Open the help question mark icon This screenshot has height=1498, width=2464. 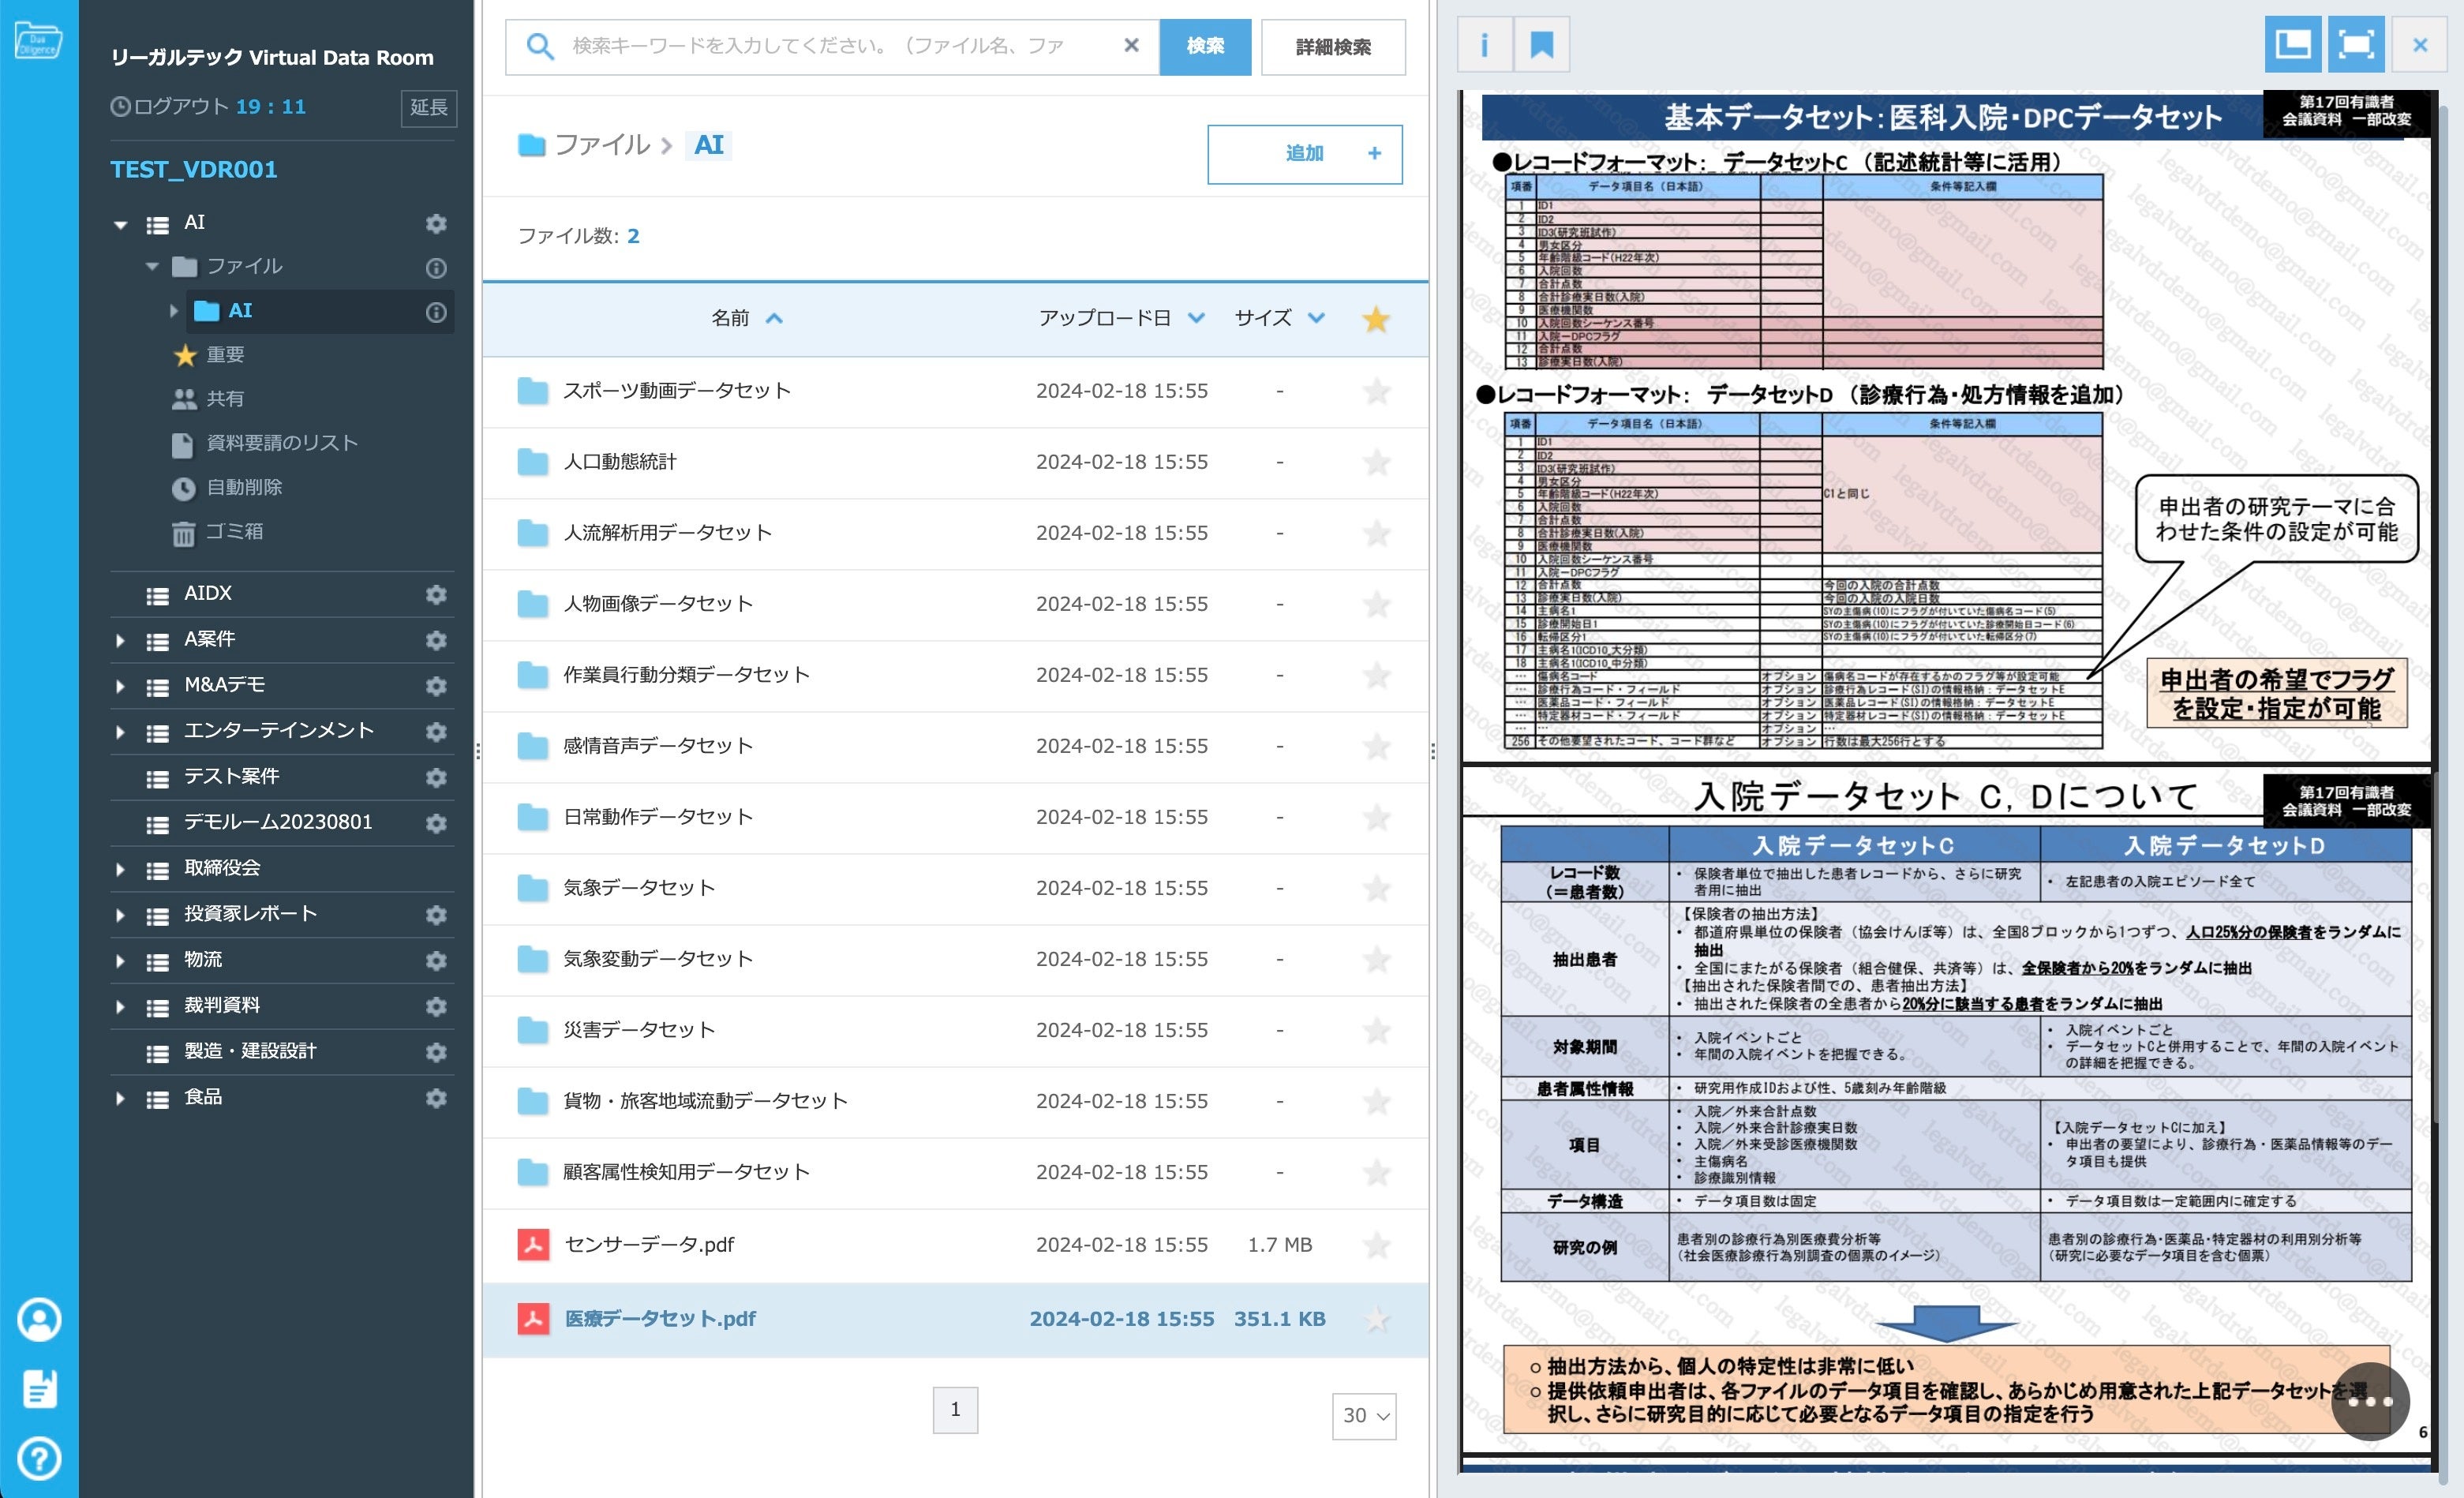tap(39, 1458)
